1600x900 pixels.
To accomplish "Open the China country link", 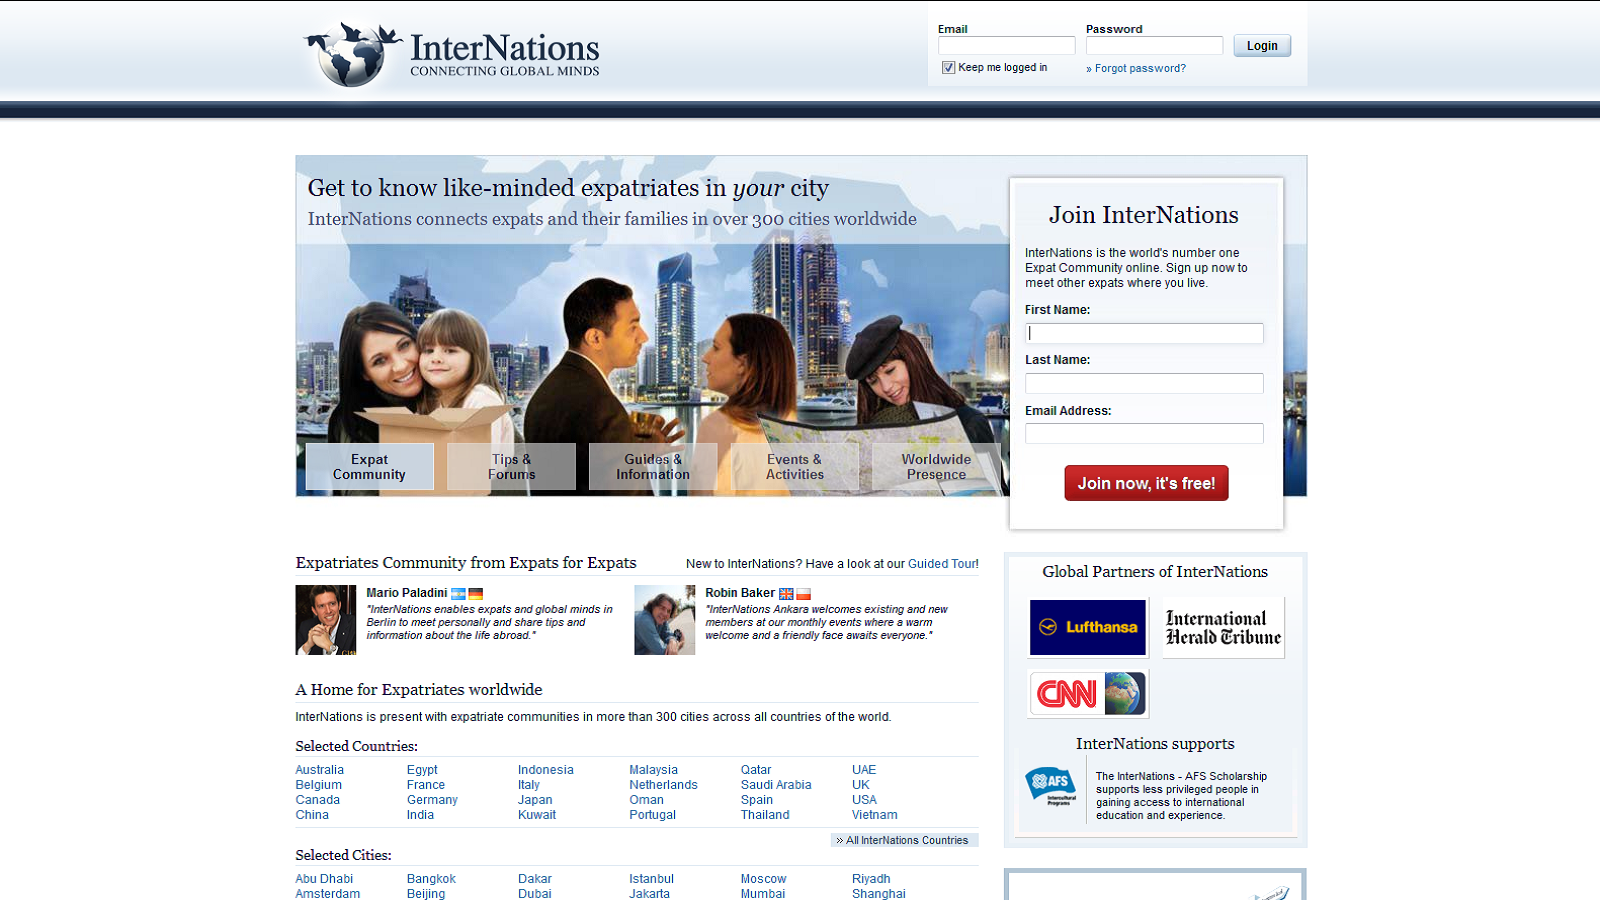I will [x=312, y=815].
